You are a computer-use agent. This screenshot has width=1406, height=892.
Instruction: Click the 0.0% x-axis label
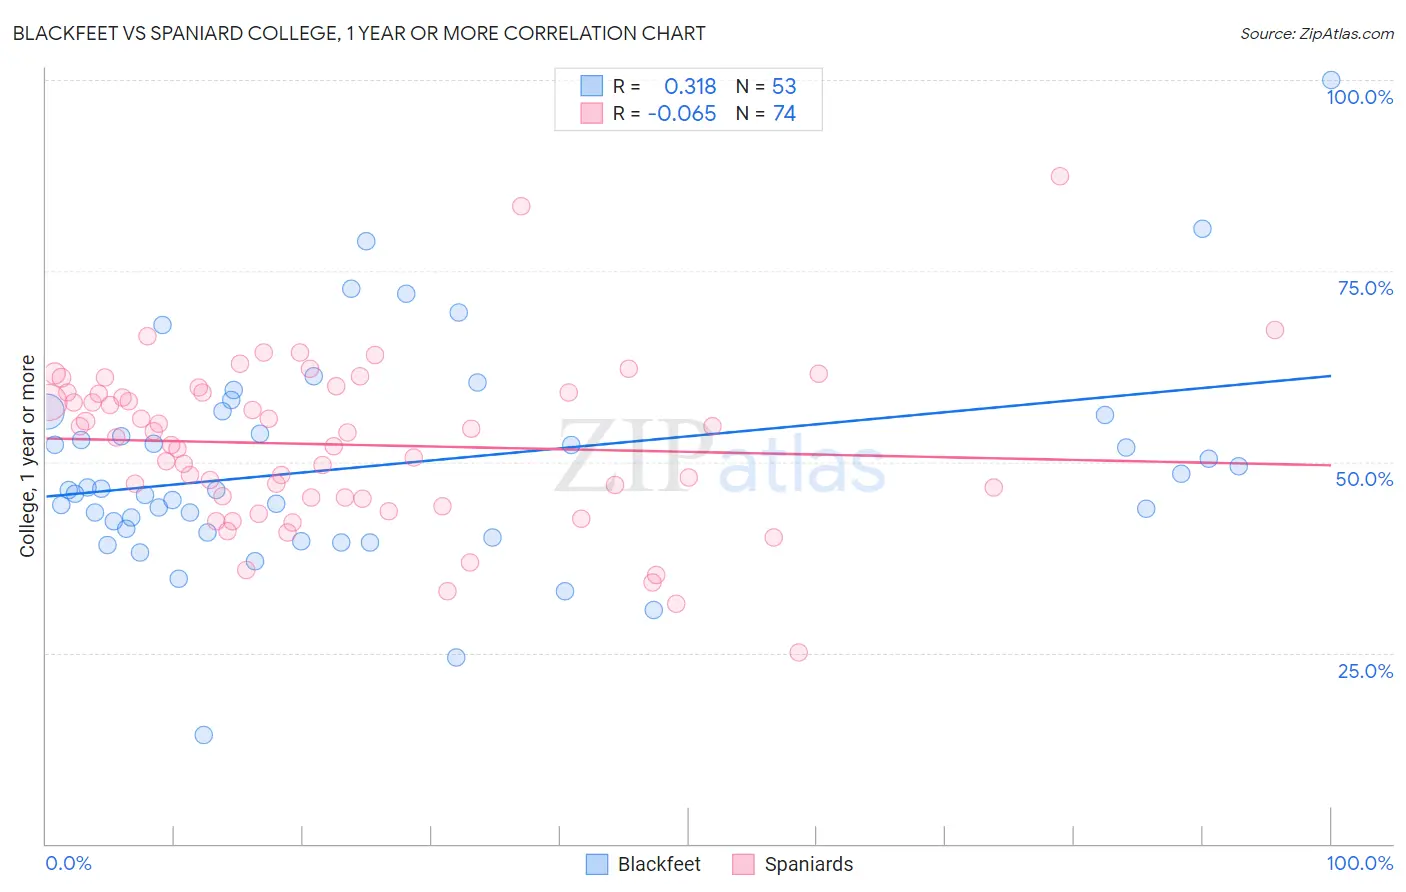68,863
